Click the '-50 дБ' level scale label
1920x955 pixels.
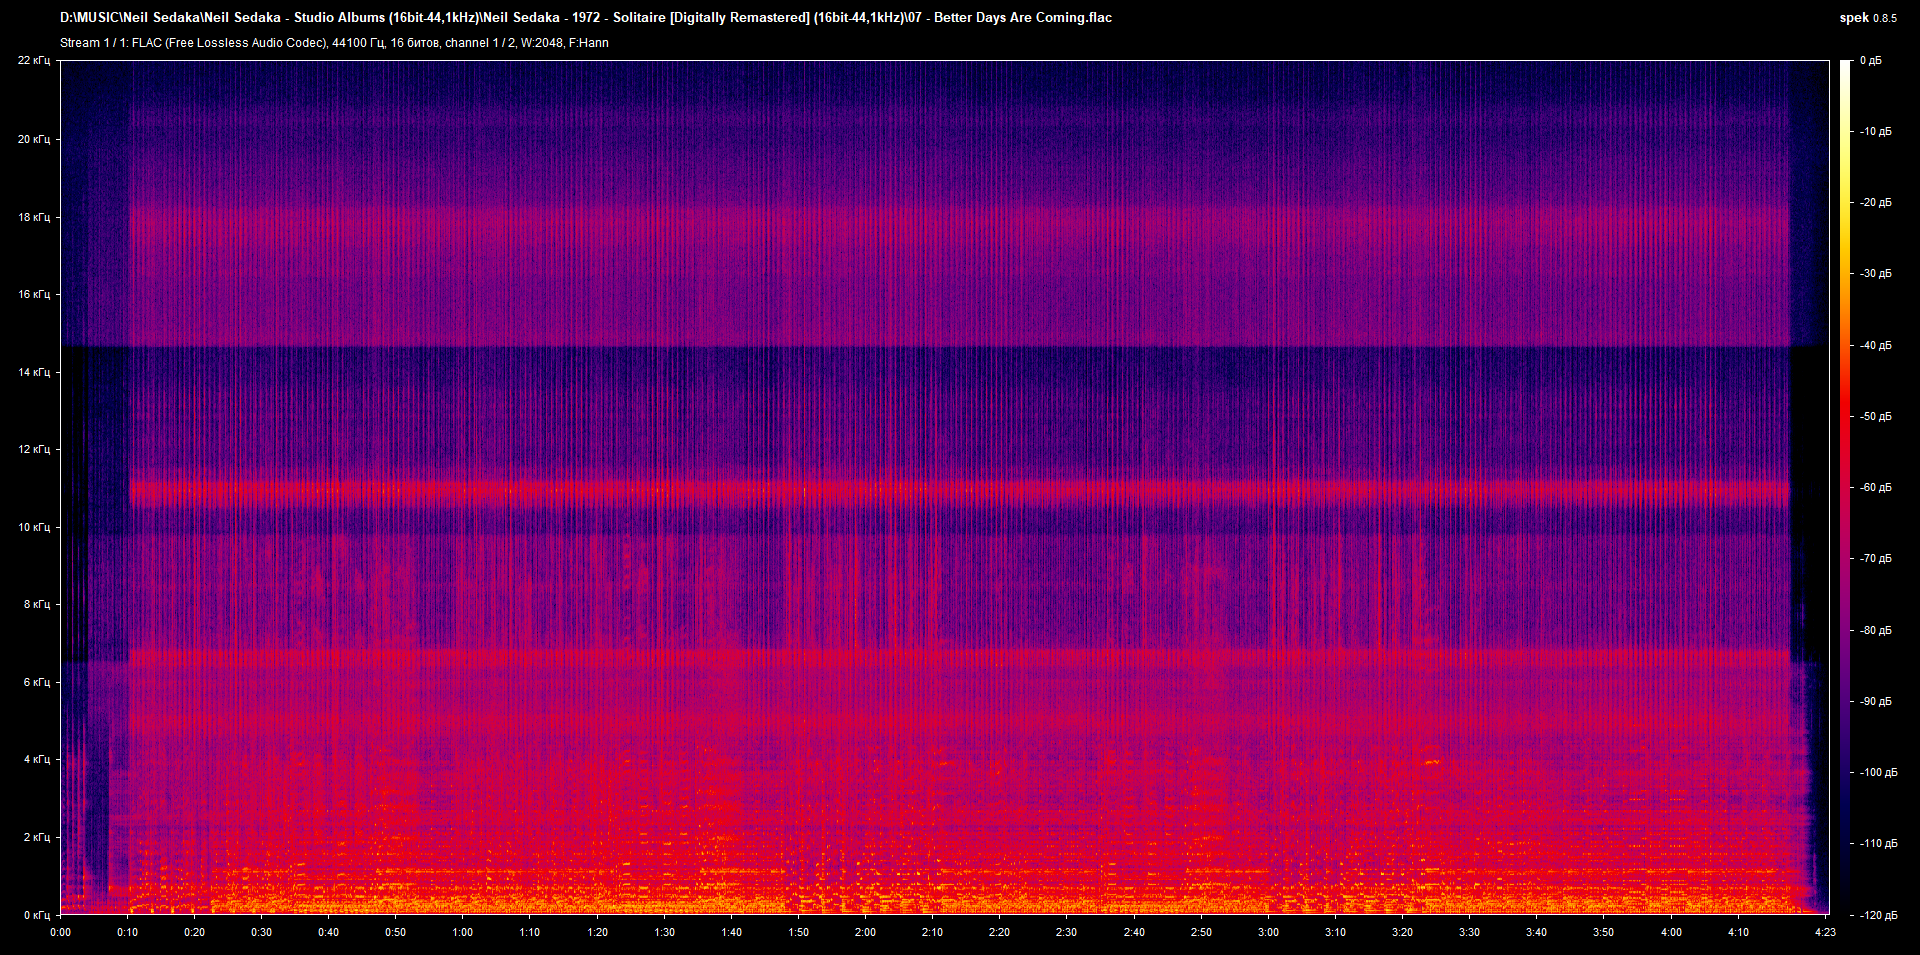point(1876,417)
